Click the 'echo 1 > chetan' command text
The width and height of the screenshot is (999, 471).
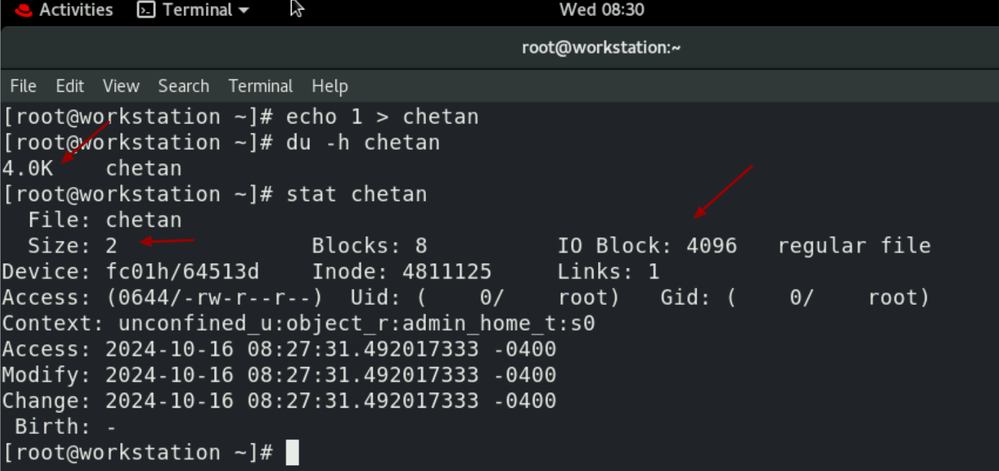382,117
